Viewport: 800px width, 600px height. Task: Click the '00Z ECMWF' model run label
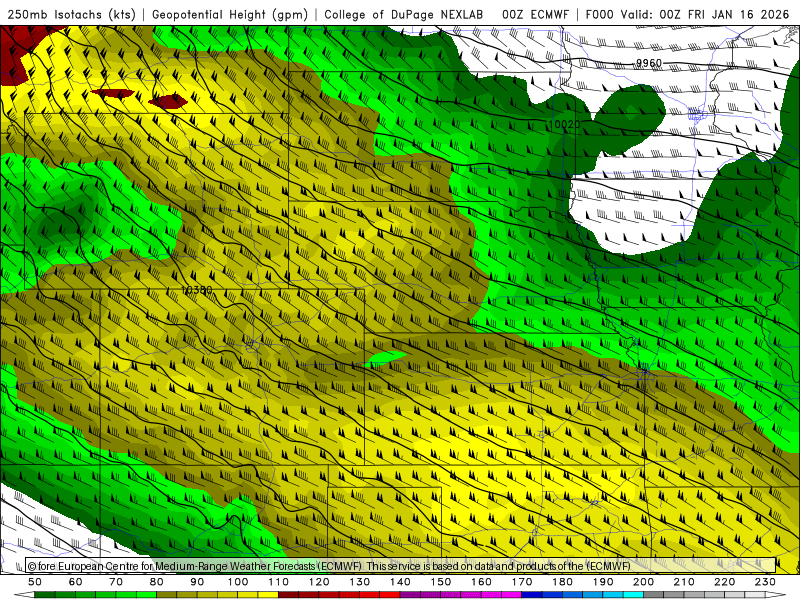click(x=535, y=14)
